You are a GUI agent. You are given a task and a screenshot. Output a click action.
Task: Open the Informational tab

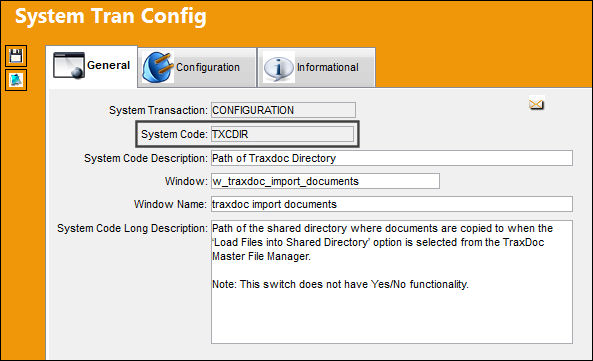(x=316, y=67)
